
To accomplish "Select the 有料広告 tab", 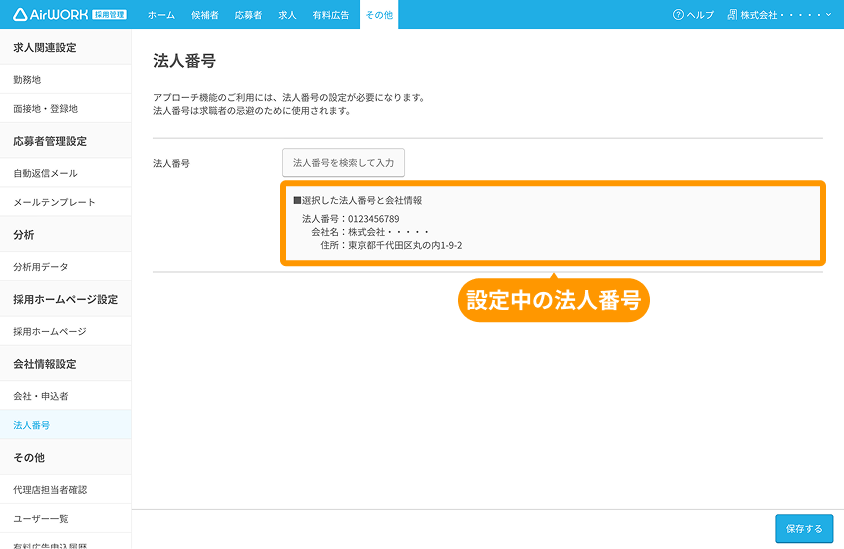I will point(330,15).
